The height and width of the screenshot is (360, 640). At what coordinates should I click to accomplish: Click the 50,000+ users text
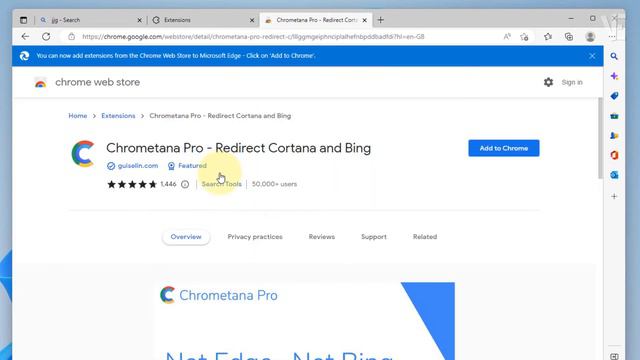point(274,184)
